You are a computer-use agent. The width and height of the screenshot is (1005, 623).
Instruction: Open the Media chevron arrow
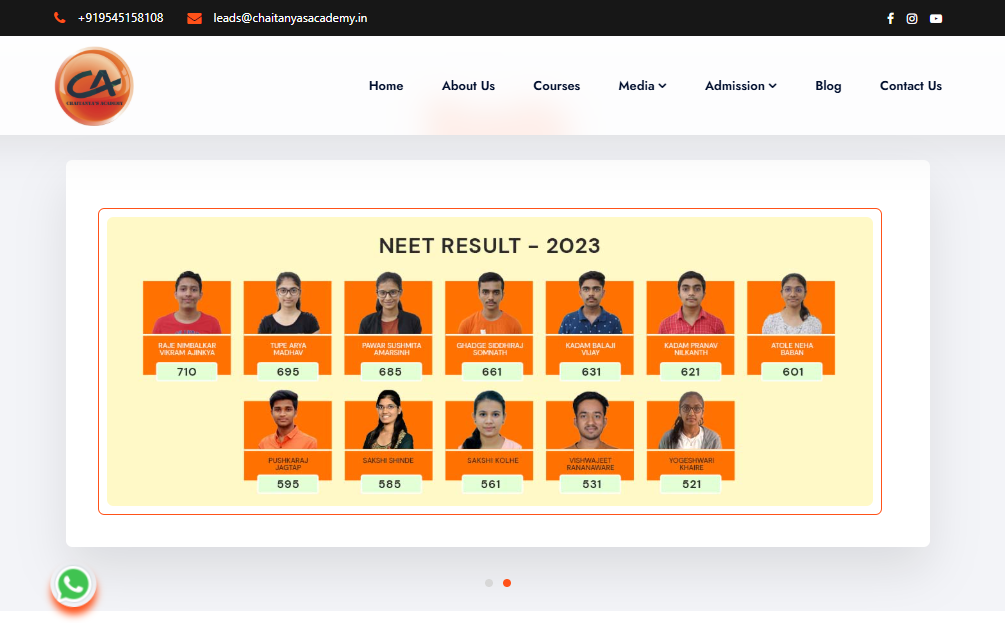[x=664, y=86]
